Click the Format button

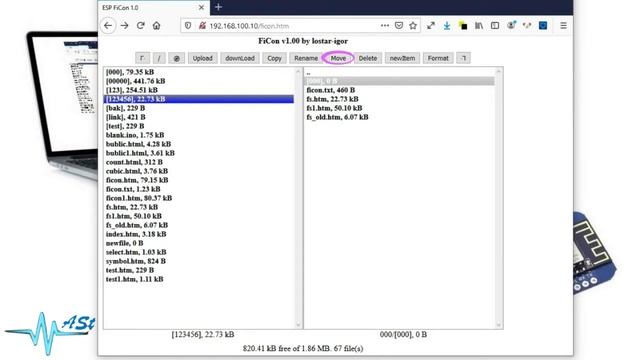click(438, 58)
